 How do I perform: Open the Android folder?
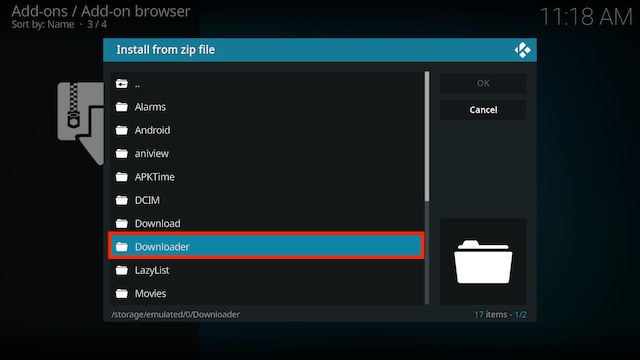pos(267,130)
